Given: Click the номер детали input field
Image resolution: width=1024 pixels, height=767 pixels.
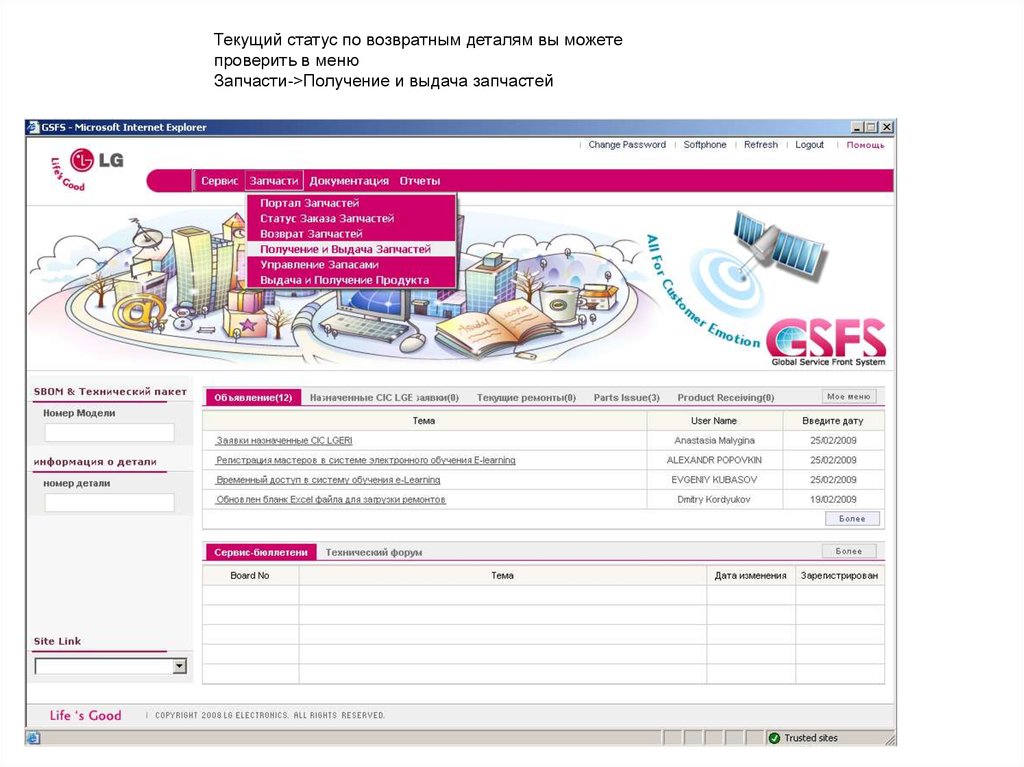Looking at the screenshot, I should click(109, 503).
